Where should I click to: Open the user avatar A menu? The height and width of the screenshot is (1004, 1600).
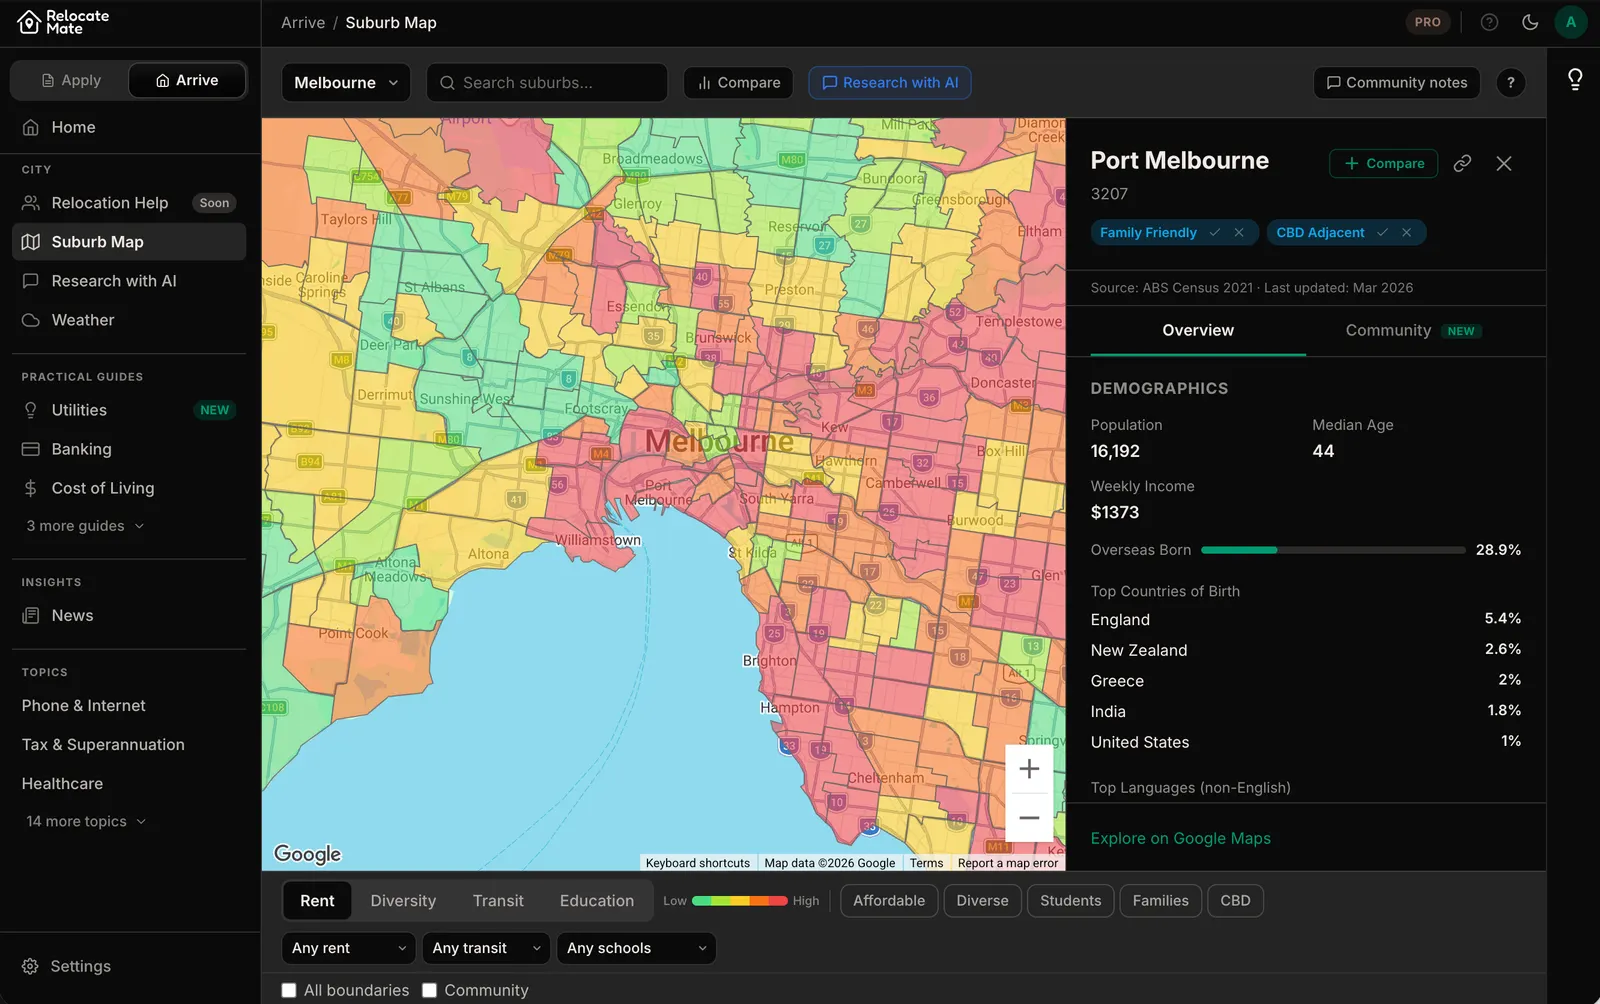1571,22
